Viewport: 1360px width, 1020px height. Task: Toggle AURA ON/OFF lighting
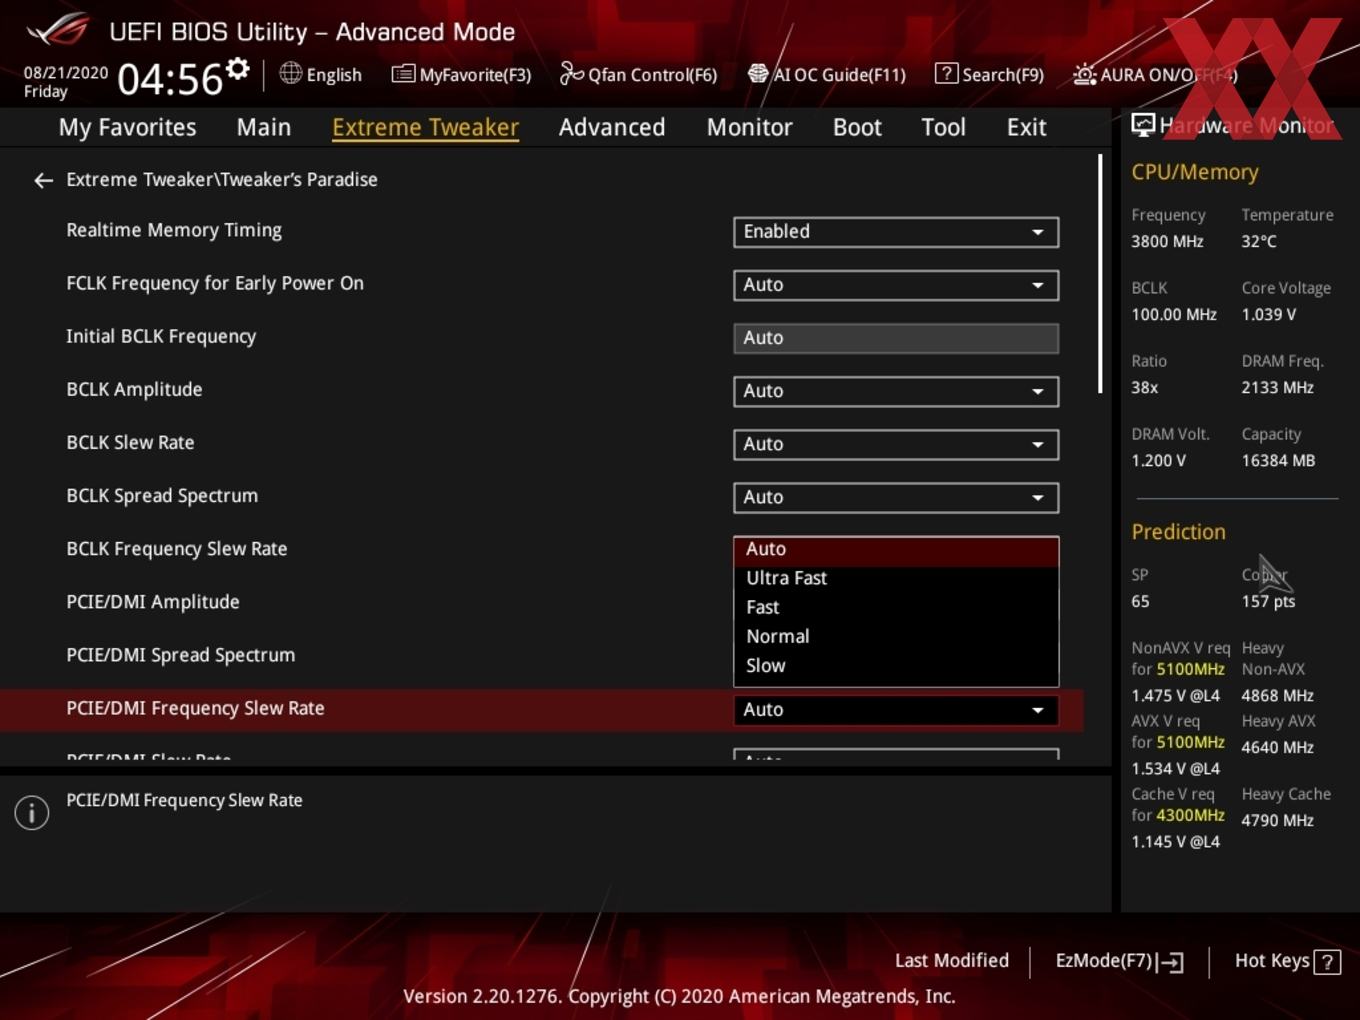[x=1155, y=74]
